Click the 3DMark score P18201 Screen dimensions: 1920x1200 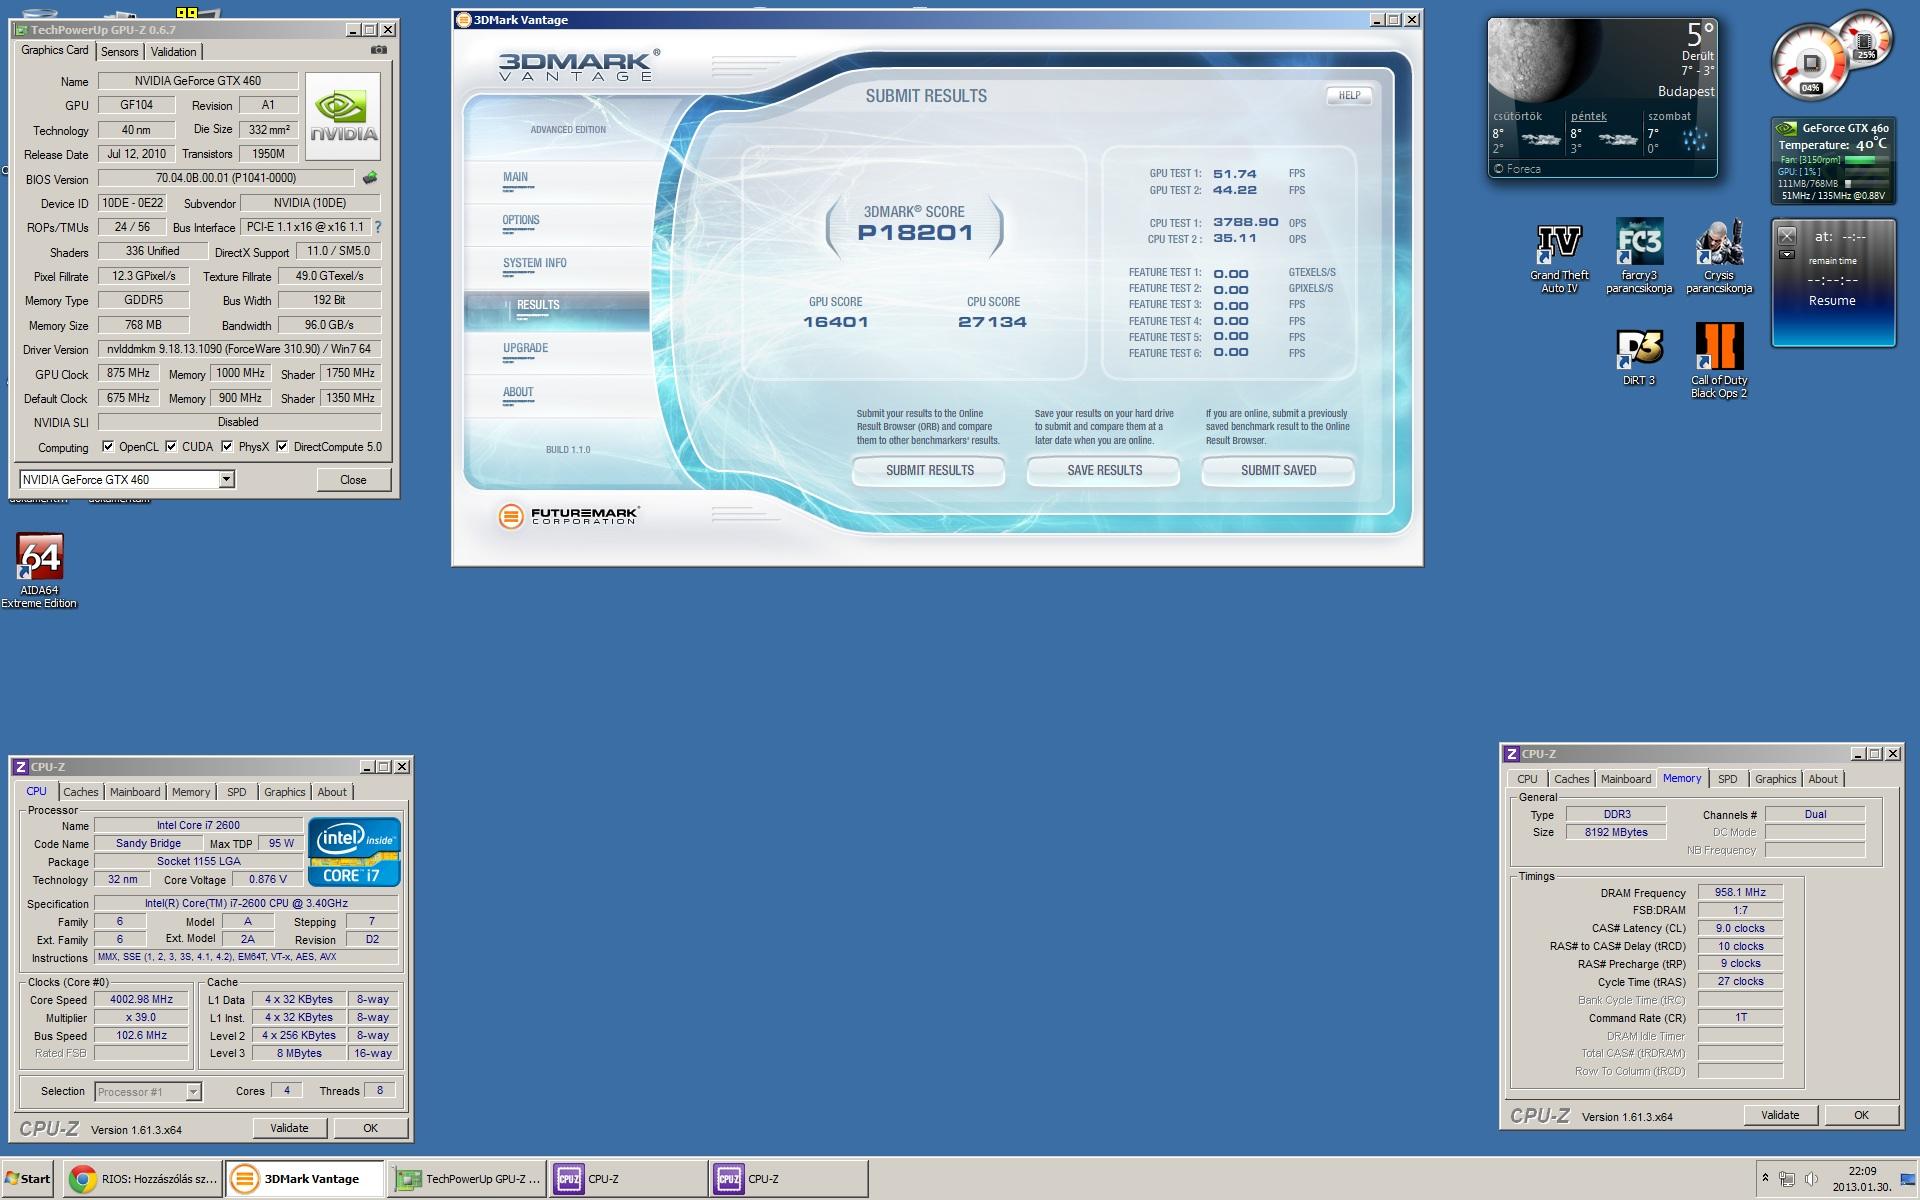[915, 233]
